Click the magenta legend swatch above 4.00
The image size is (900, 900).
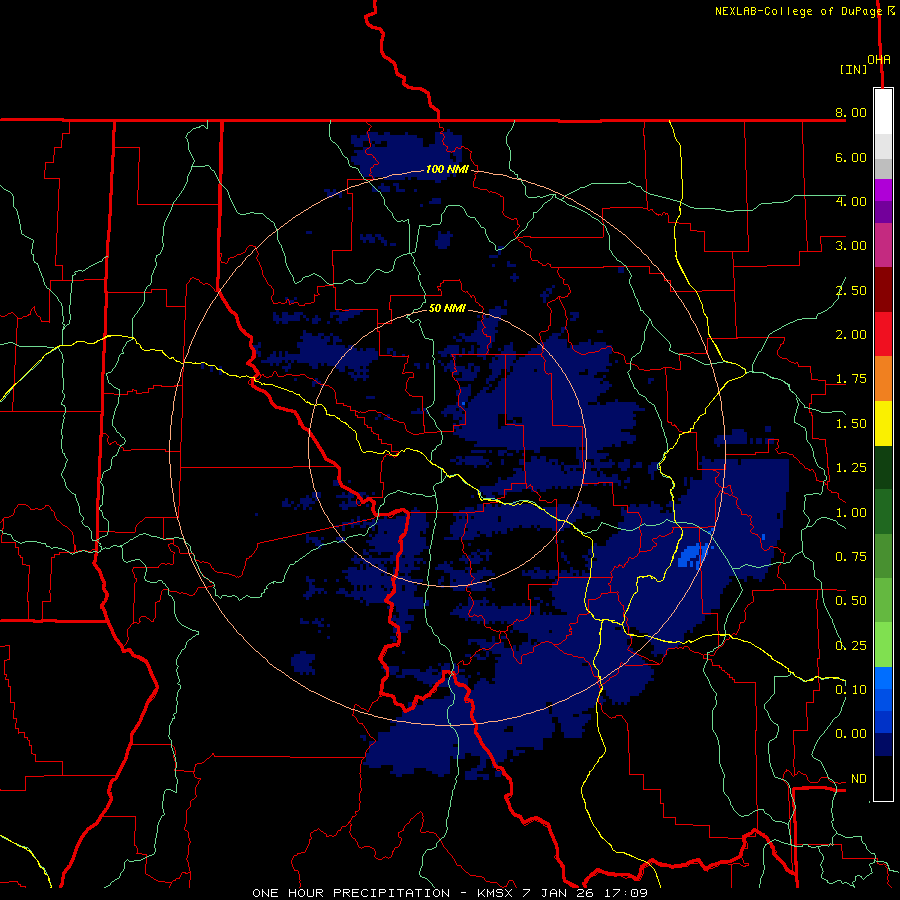point(883,190)
